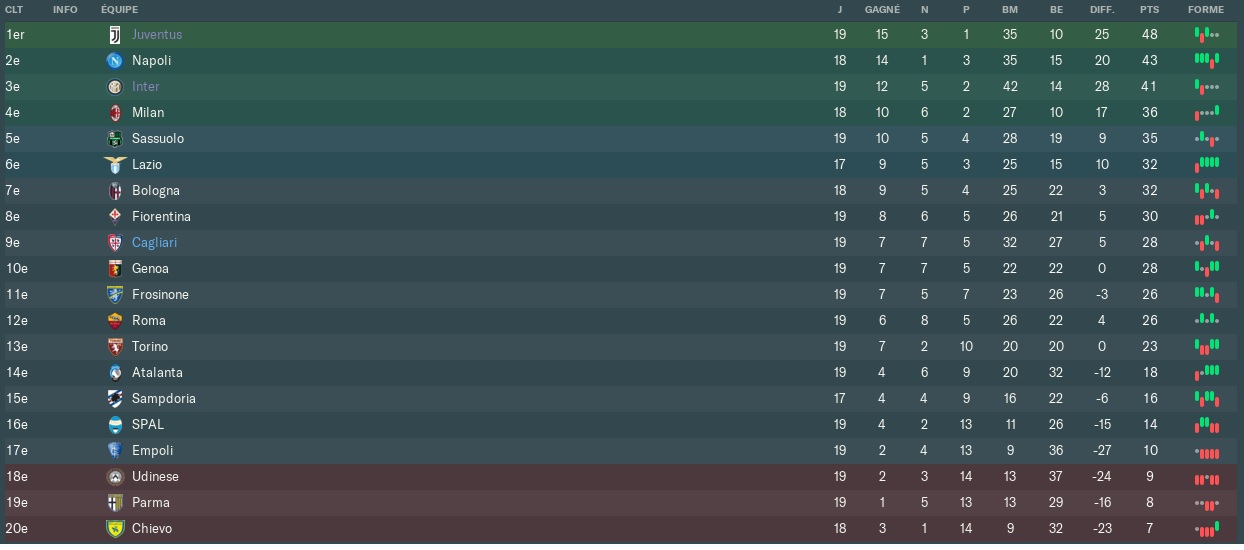Click the Genoa club crest icon
Image resolution: width=1244 pixels, height=550 pixels.
click(114, 269)
